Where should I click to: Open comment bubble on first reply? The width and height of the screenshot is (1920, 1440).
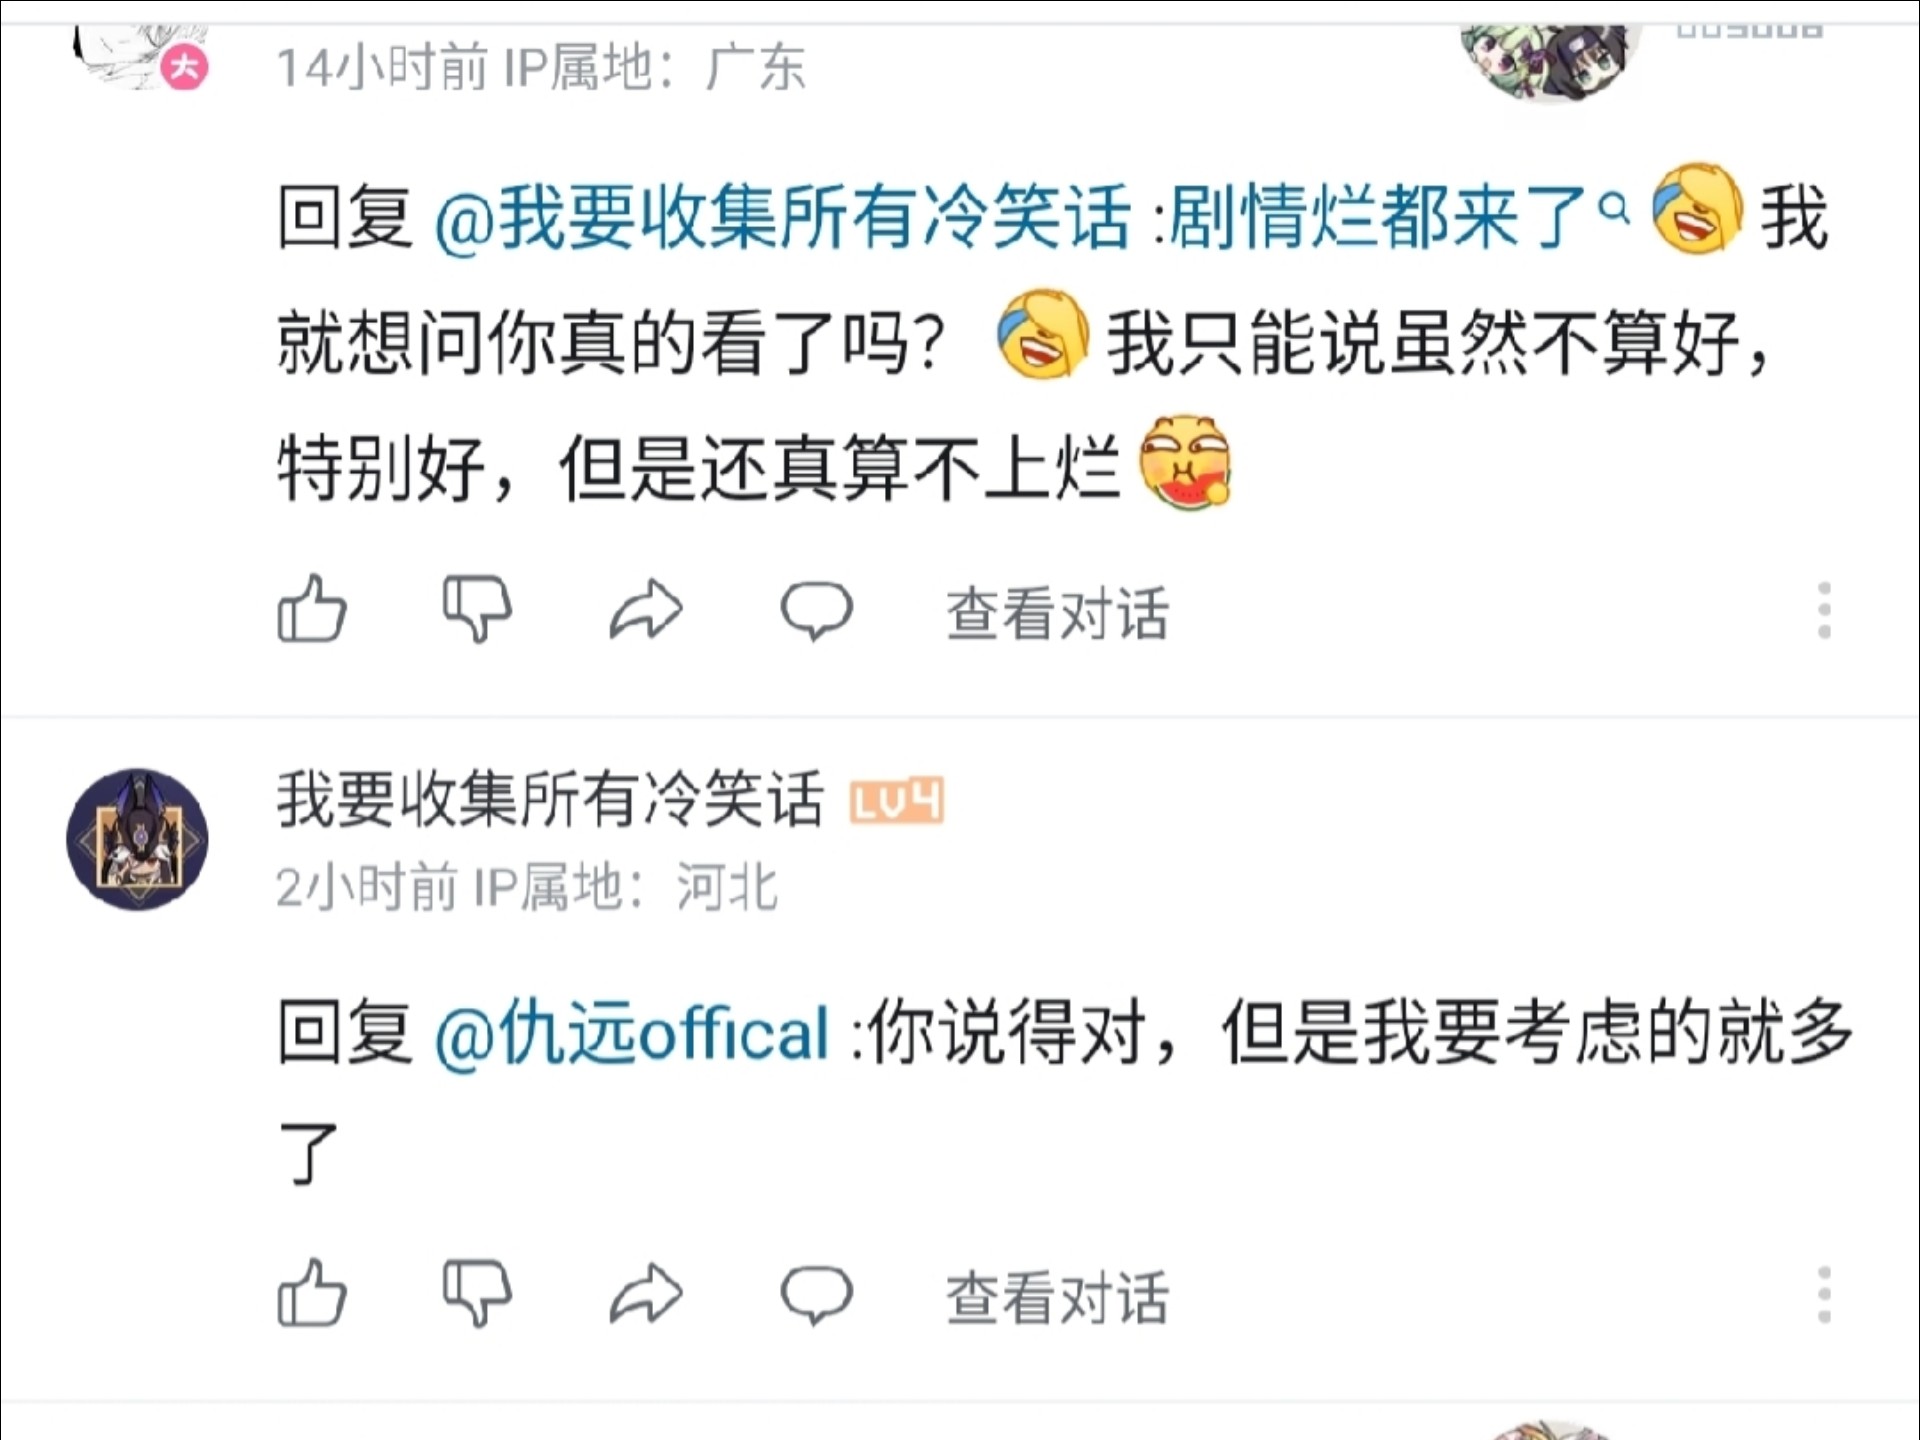coord(816,609)
